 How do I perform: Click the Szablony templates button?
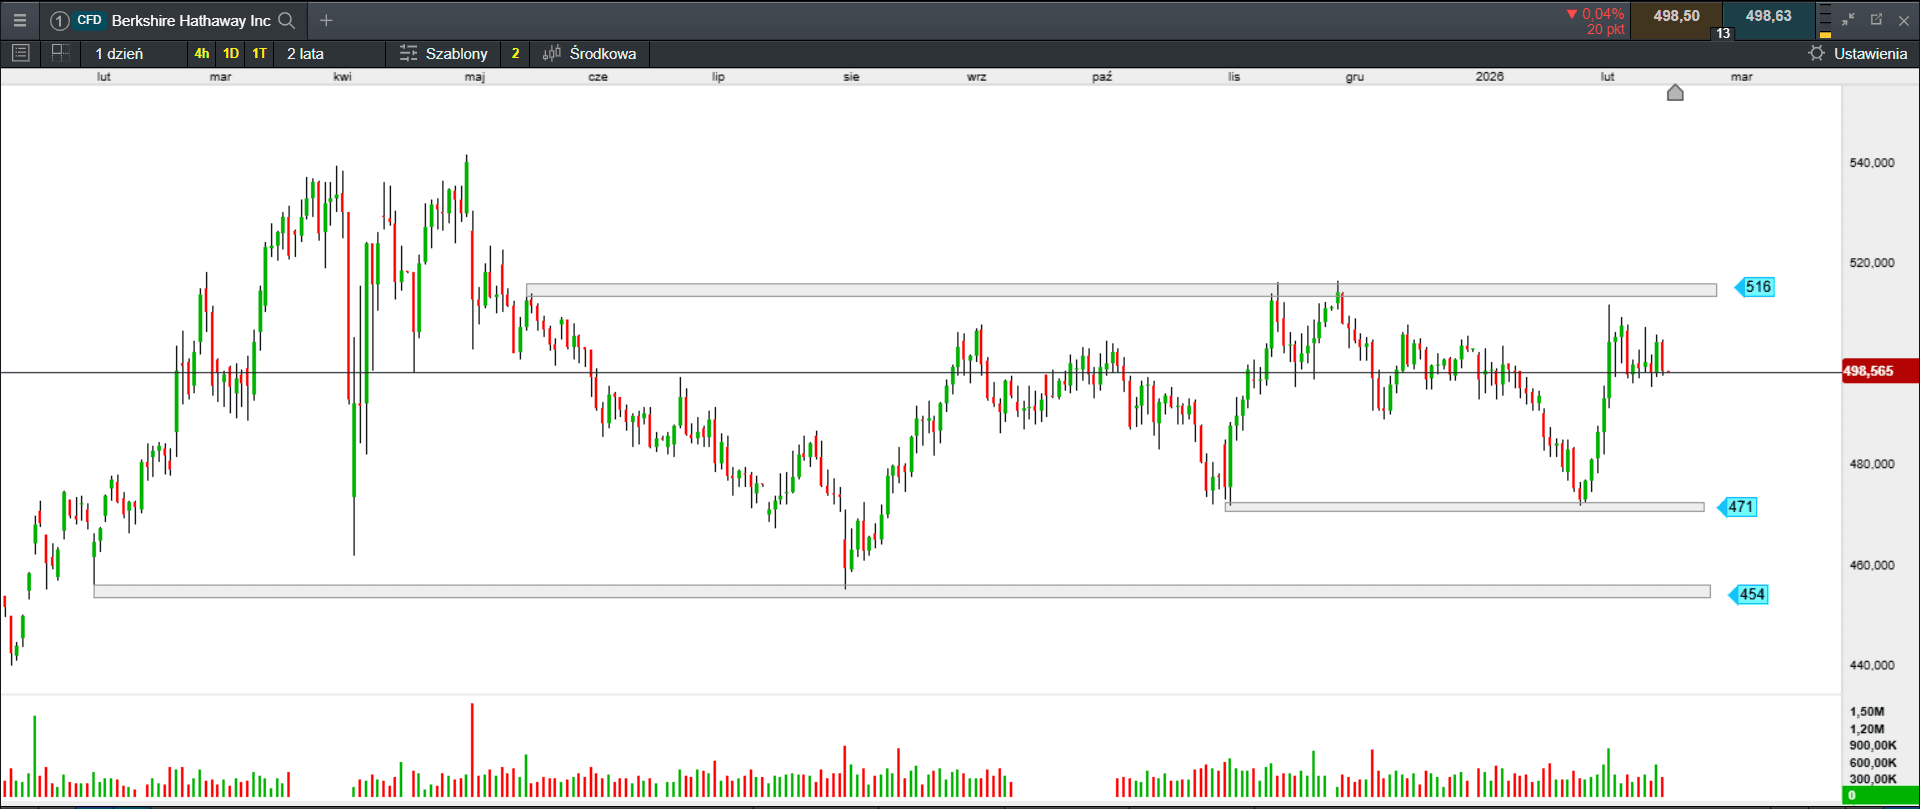[x=443, y=53]
